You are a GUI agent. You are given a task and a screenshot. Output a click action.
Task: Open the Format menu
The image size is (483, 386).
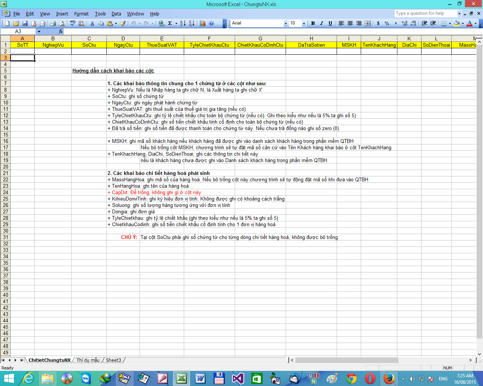(81, 14)
